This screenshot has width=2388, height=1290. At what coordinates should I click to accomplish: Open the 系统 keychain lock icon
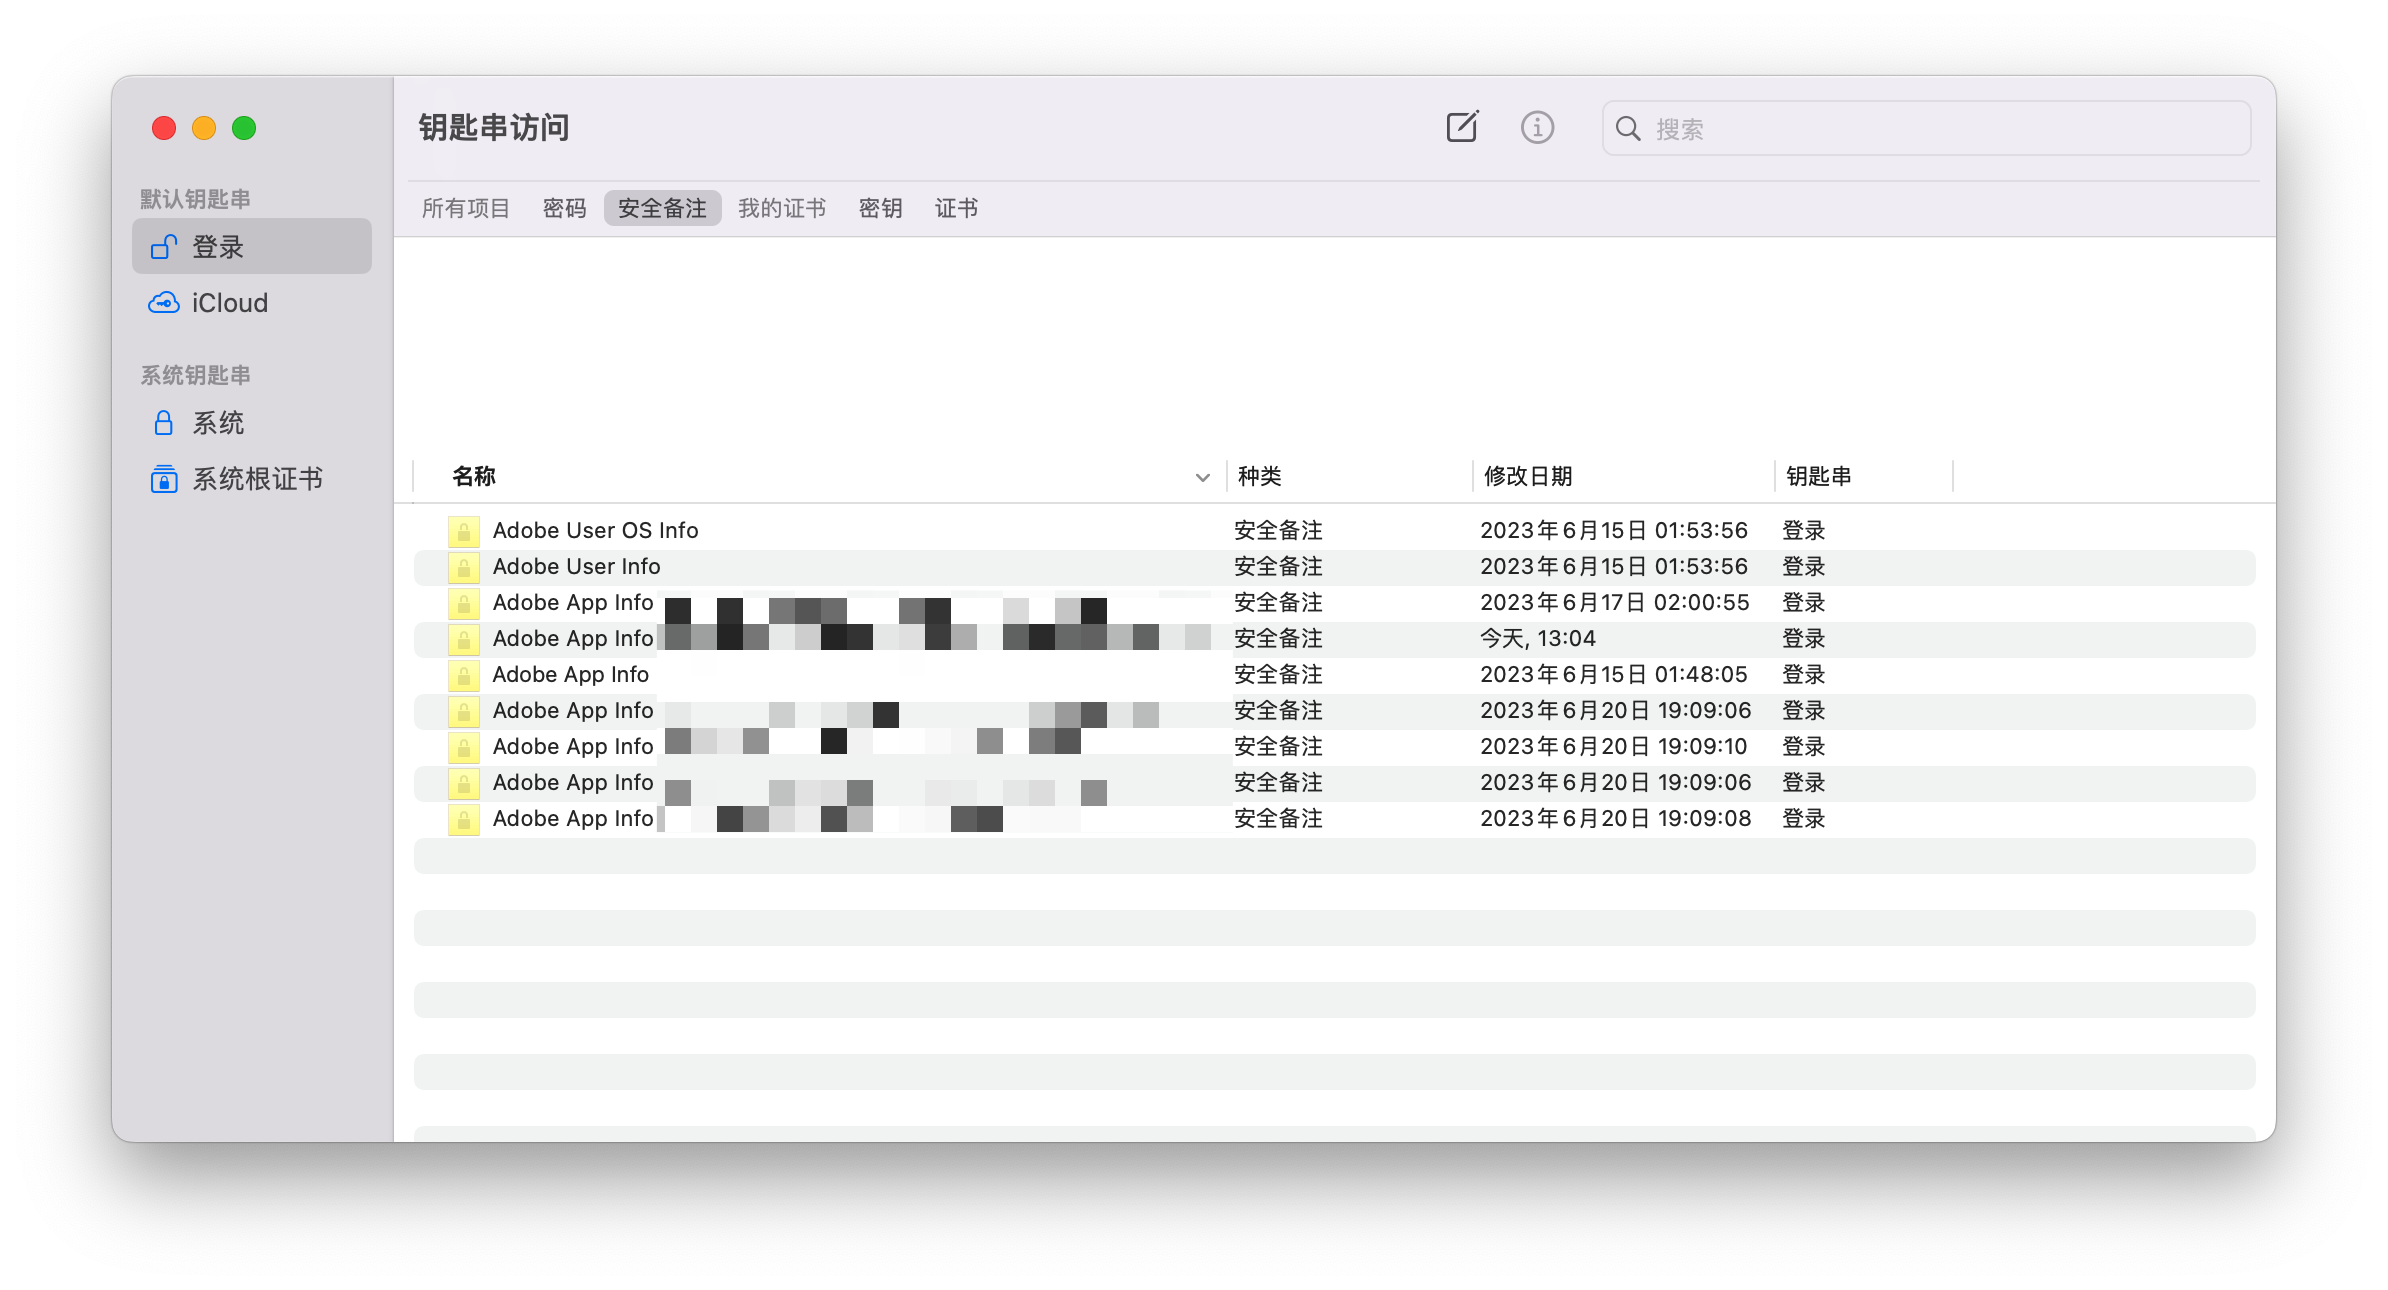pos(164,423)
